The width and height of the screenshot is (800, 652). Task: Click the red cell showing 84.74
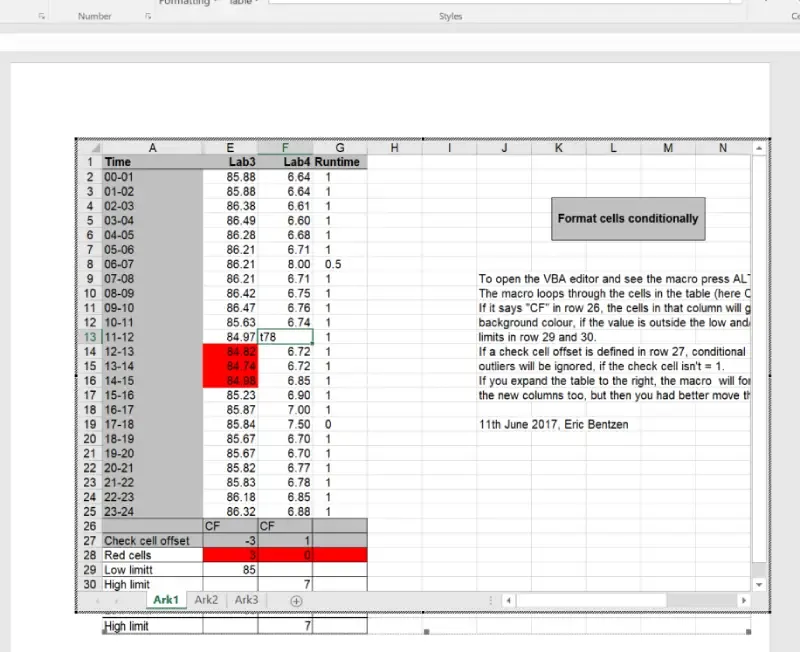pyautogui.click(x=230, y=366)
